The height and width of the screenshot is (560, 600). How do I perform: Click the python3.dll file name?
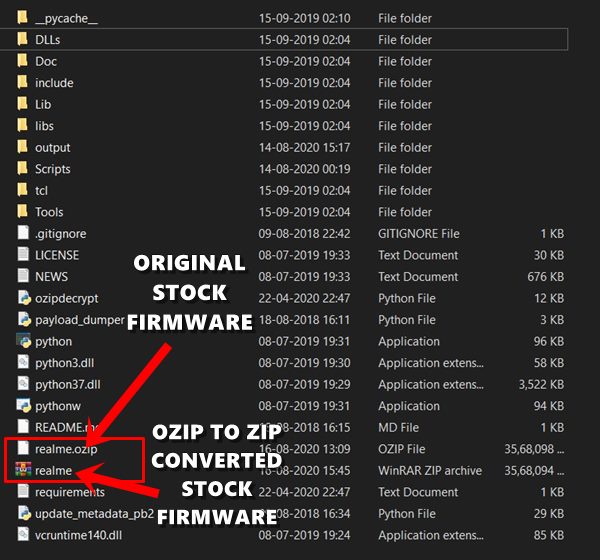pos(64,363)
